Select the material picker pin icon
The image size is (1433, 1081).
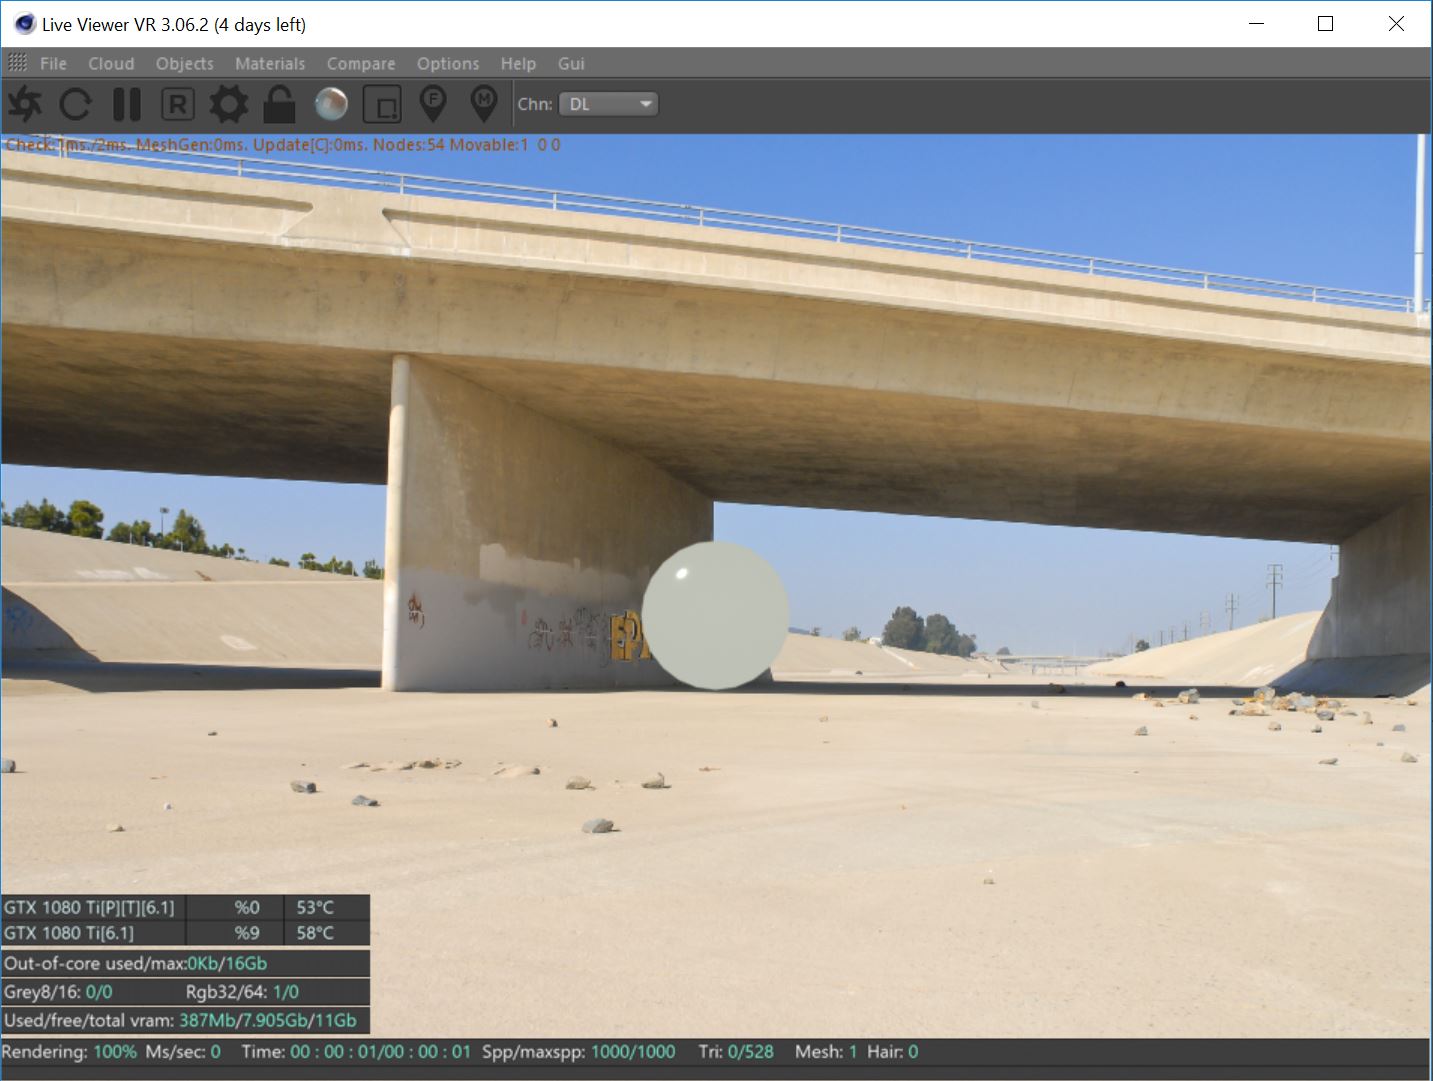(484, 104)
